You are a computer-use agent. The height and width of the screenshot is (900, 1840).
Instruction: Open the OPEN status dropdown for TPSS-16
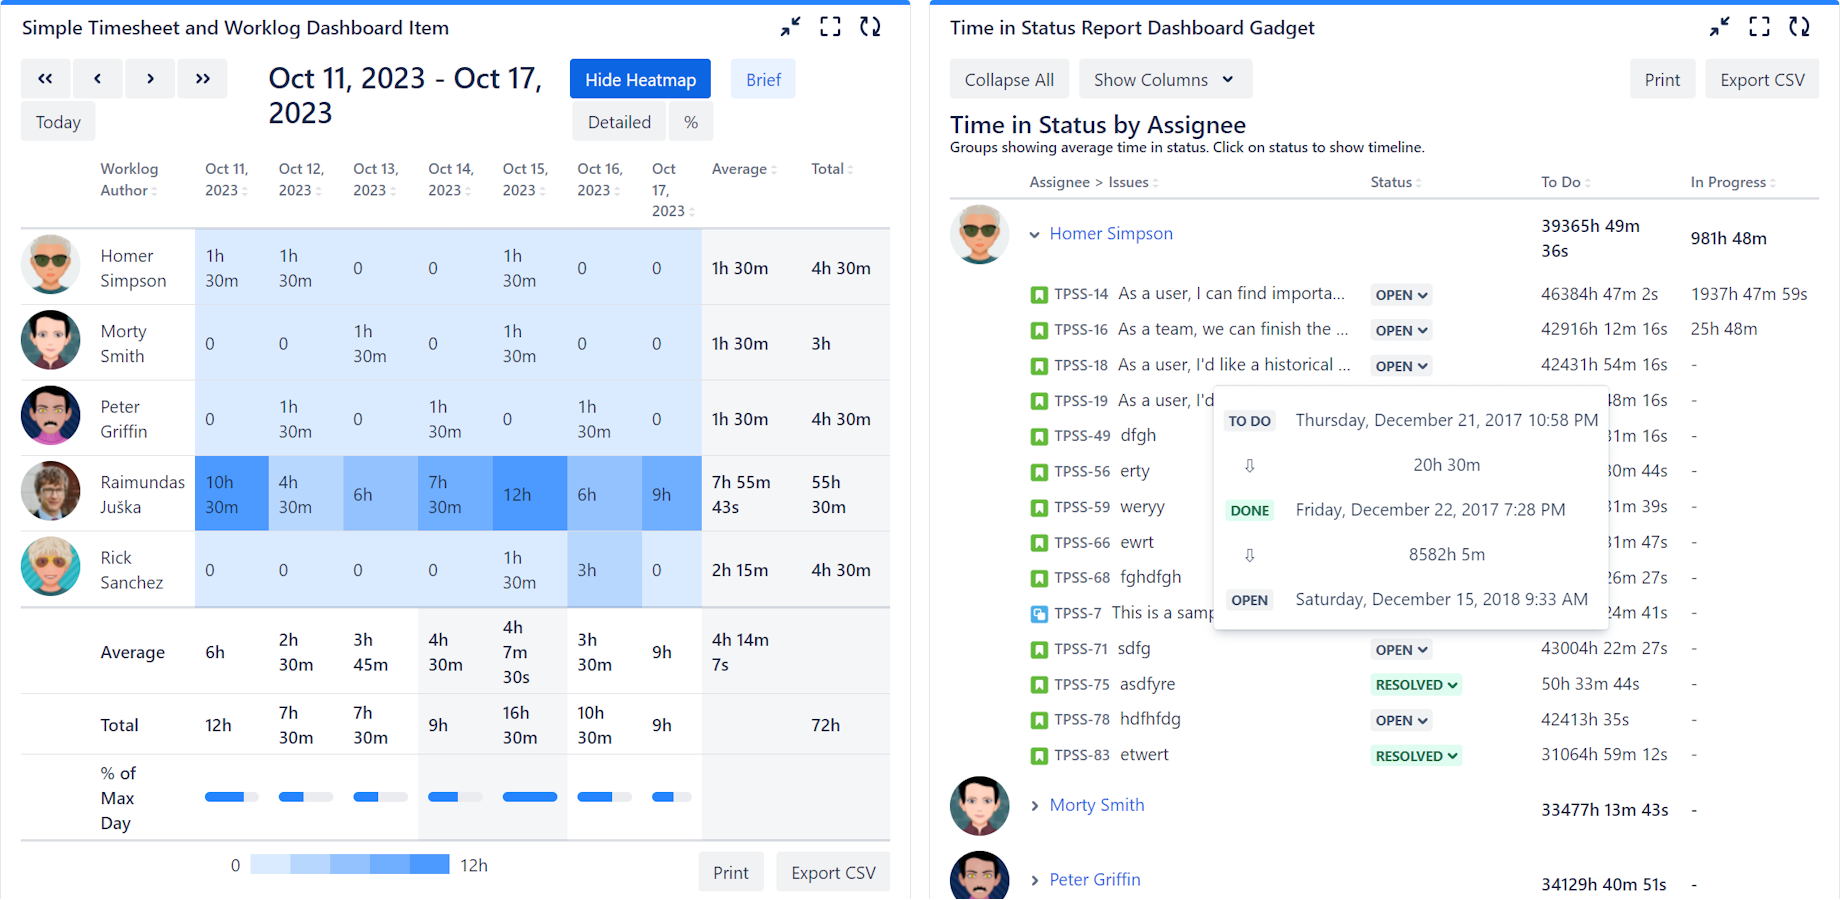click(x=1400, y=329)
